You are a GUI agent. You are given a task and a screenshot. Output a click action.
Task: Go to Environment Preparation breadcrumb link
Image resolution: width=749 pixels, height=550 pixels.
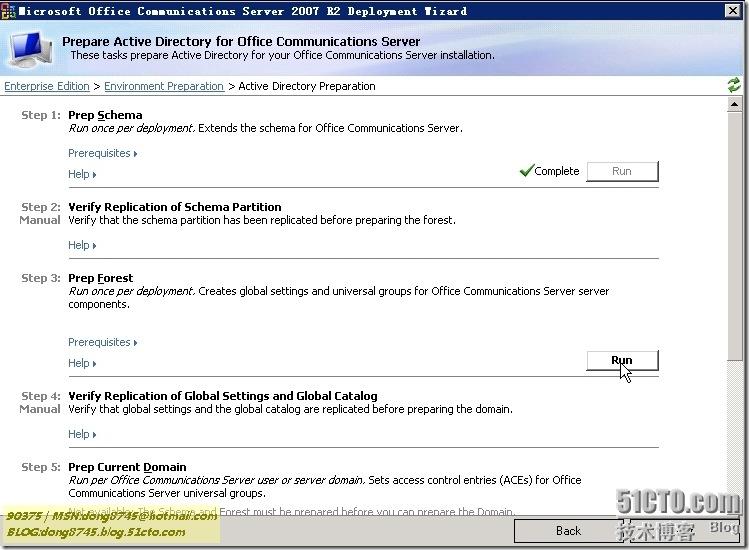coord(164,86)
